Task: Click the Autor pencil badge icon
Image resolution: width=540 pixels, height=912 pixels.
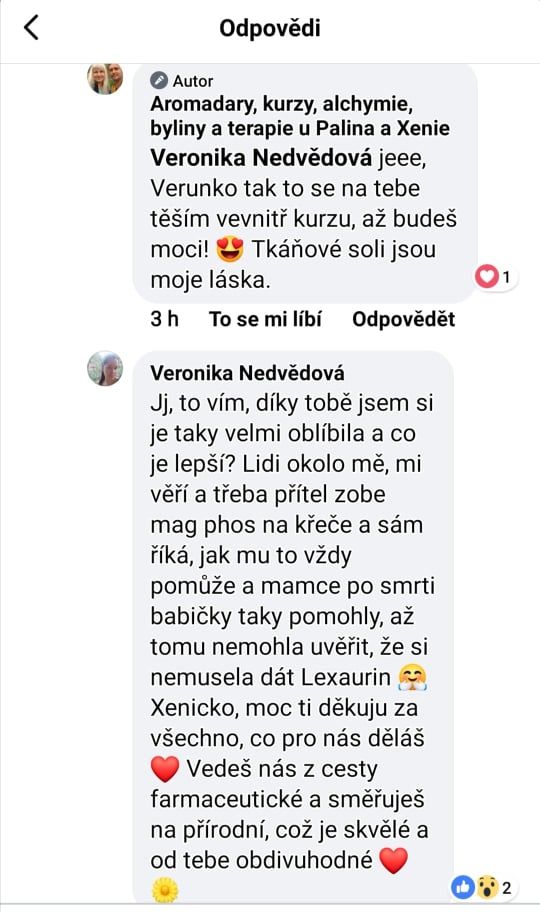Action: coord(159,80)
